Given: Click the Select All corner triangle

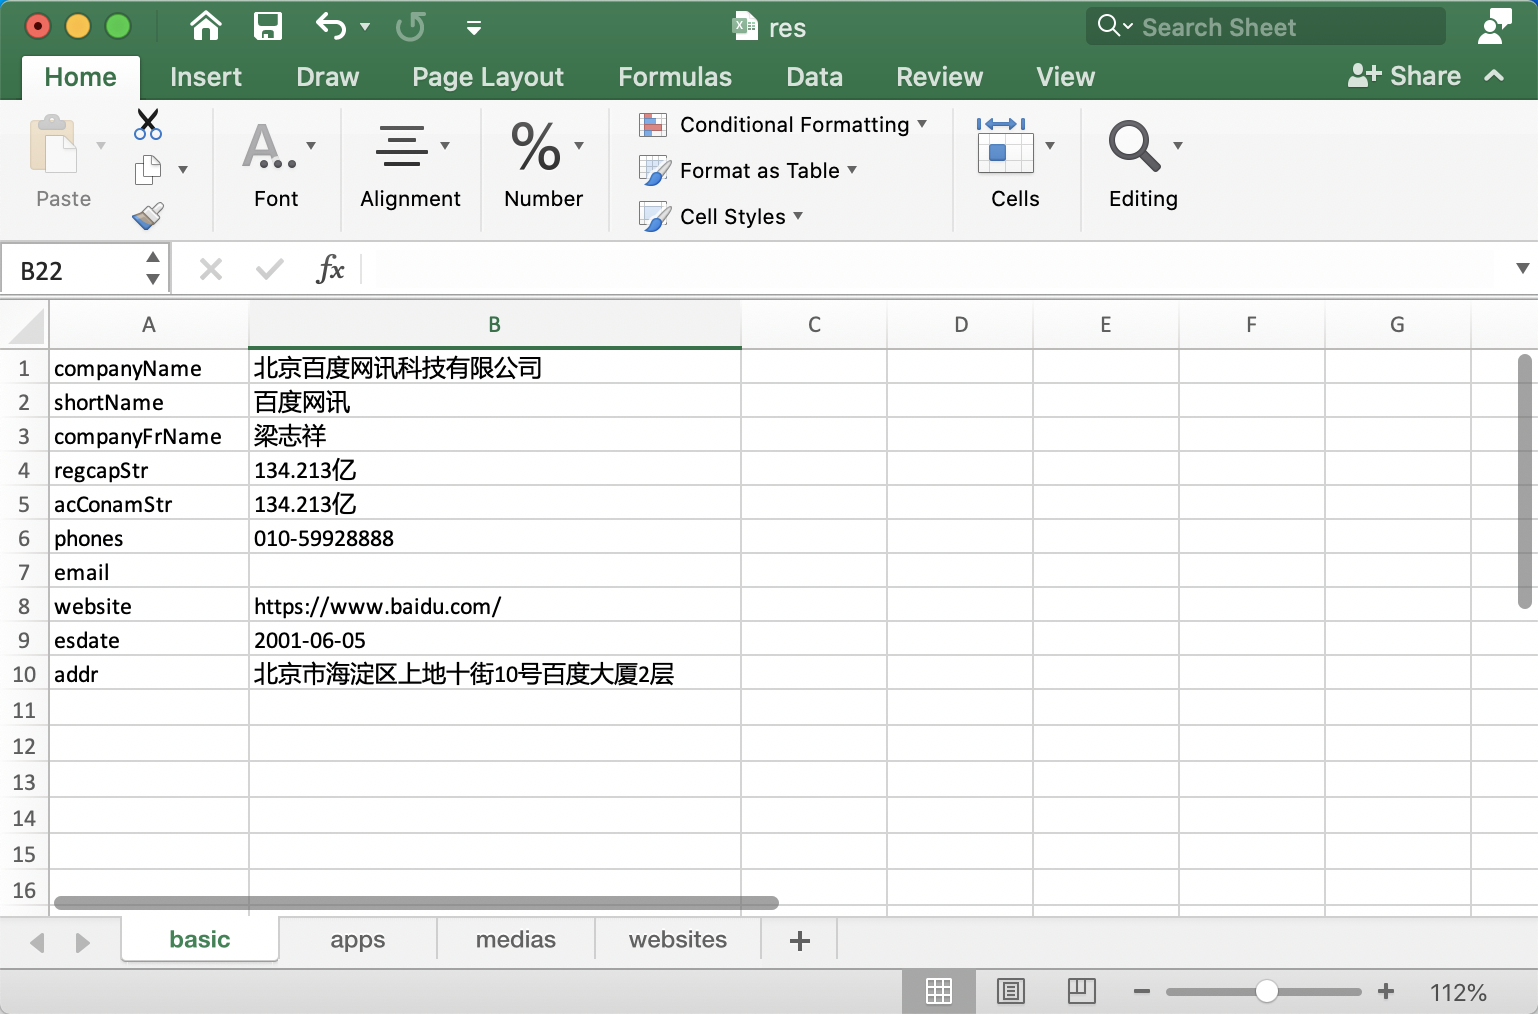Looking at the screenshot, I should tap(26, 326).
